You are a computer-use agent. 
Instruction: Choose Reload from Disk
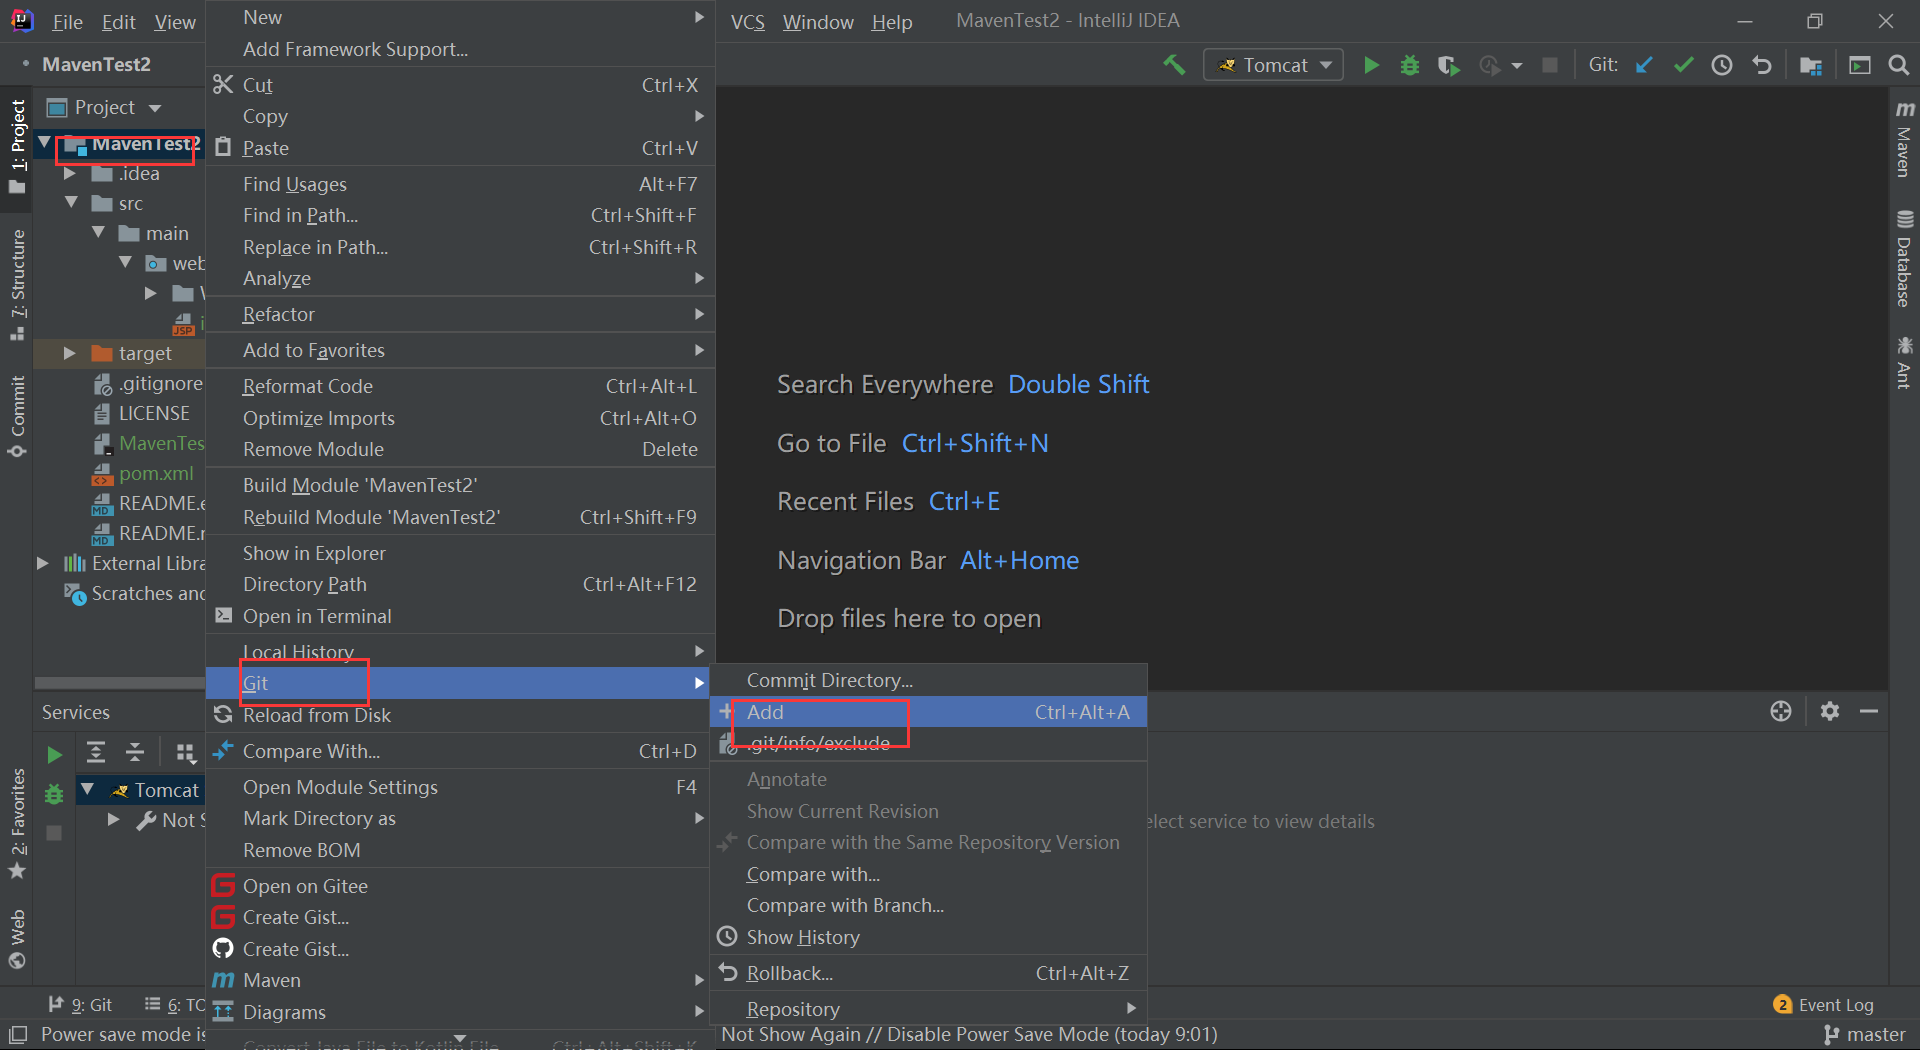460,715
